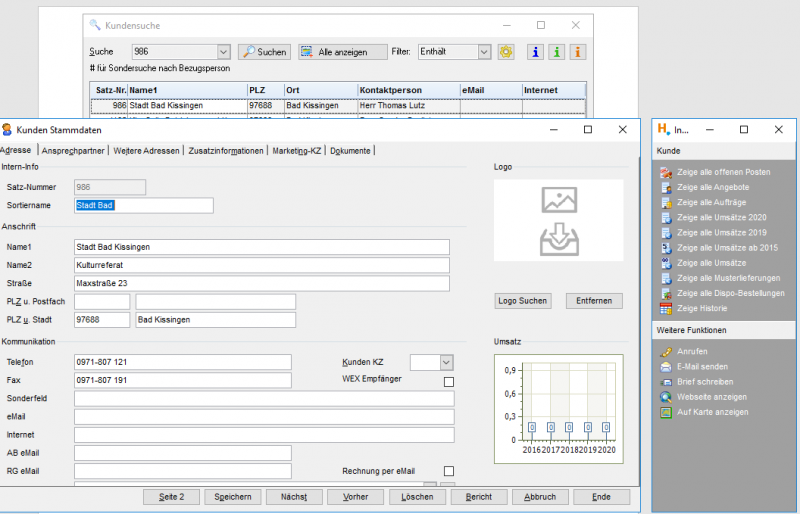Open the Filter Enthält dropdown
Image resolution: width=800 pixels, height=514 pixels.
click(x=484, y=52)
